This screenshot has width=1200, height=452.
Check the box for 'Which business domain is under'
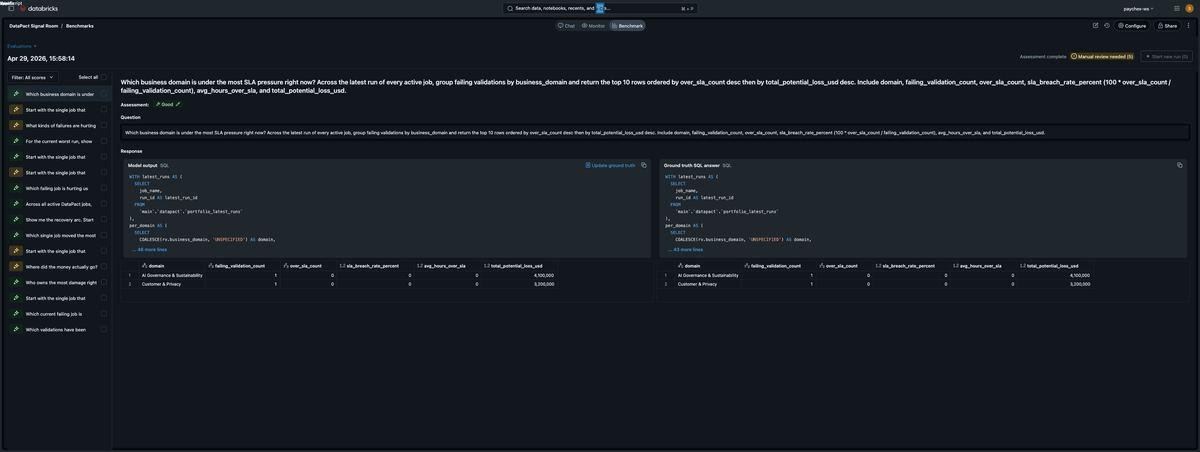point(104,94)
